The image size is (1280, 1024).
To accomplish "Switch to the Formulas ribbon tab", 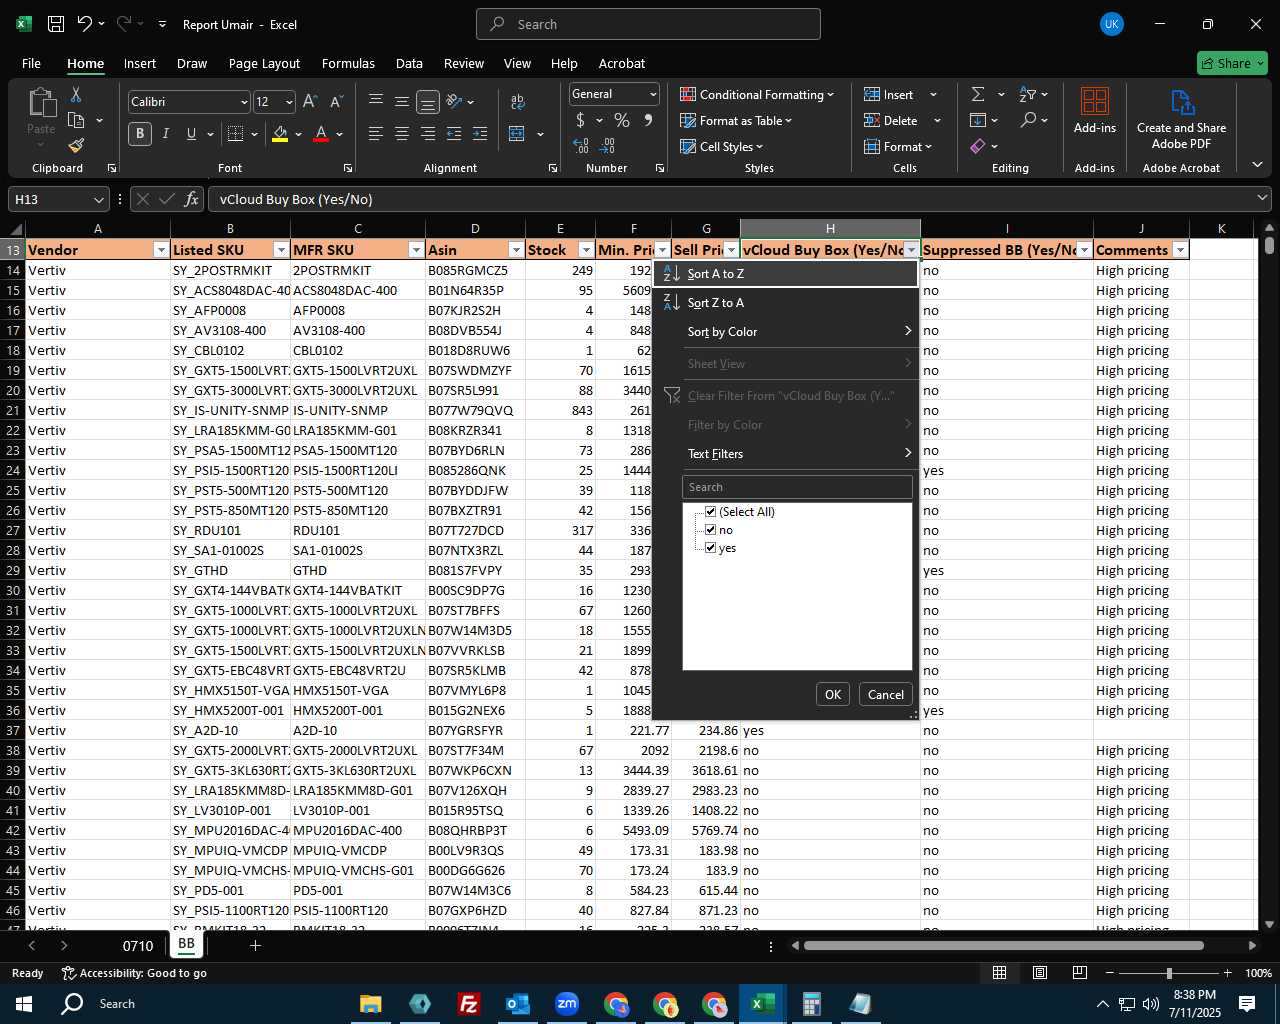I will (348, 63).
